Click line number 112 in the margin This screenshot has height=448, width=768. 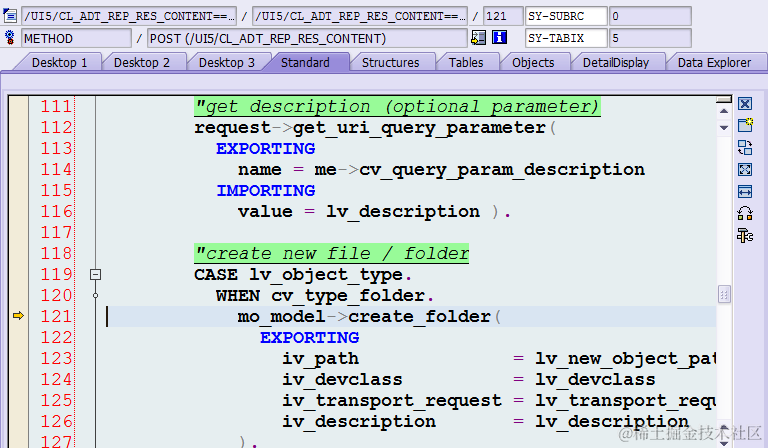point(56,127)
